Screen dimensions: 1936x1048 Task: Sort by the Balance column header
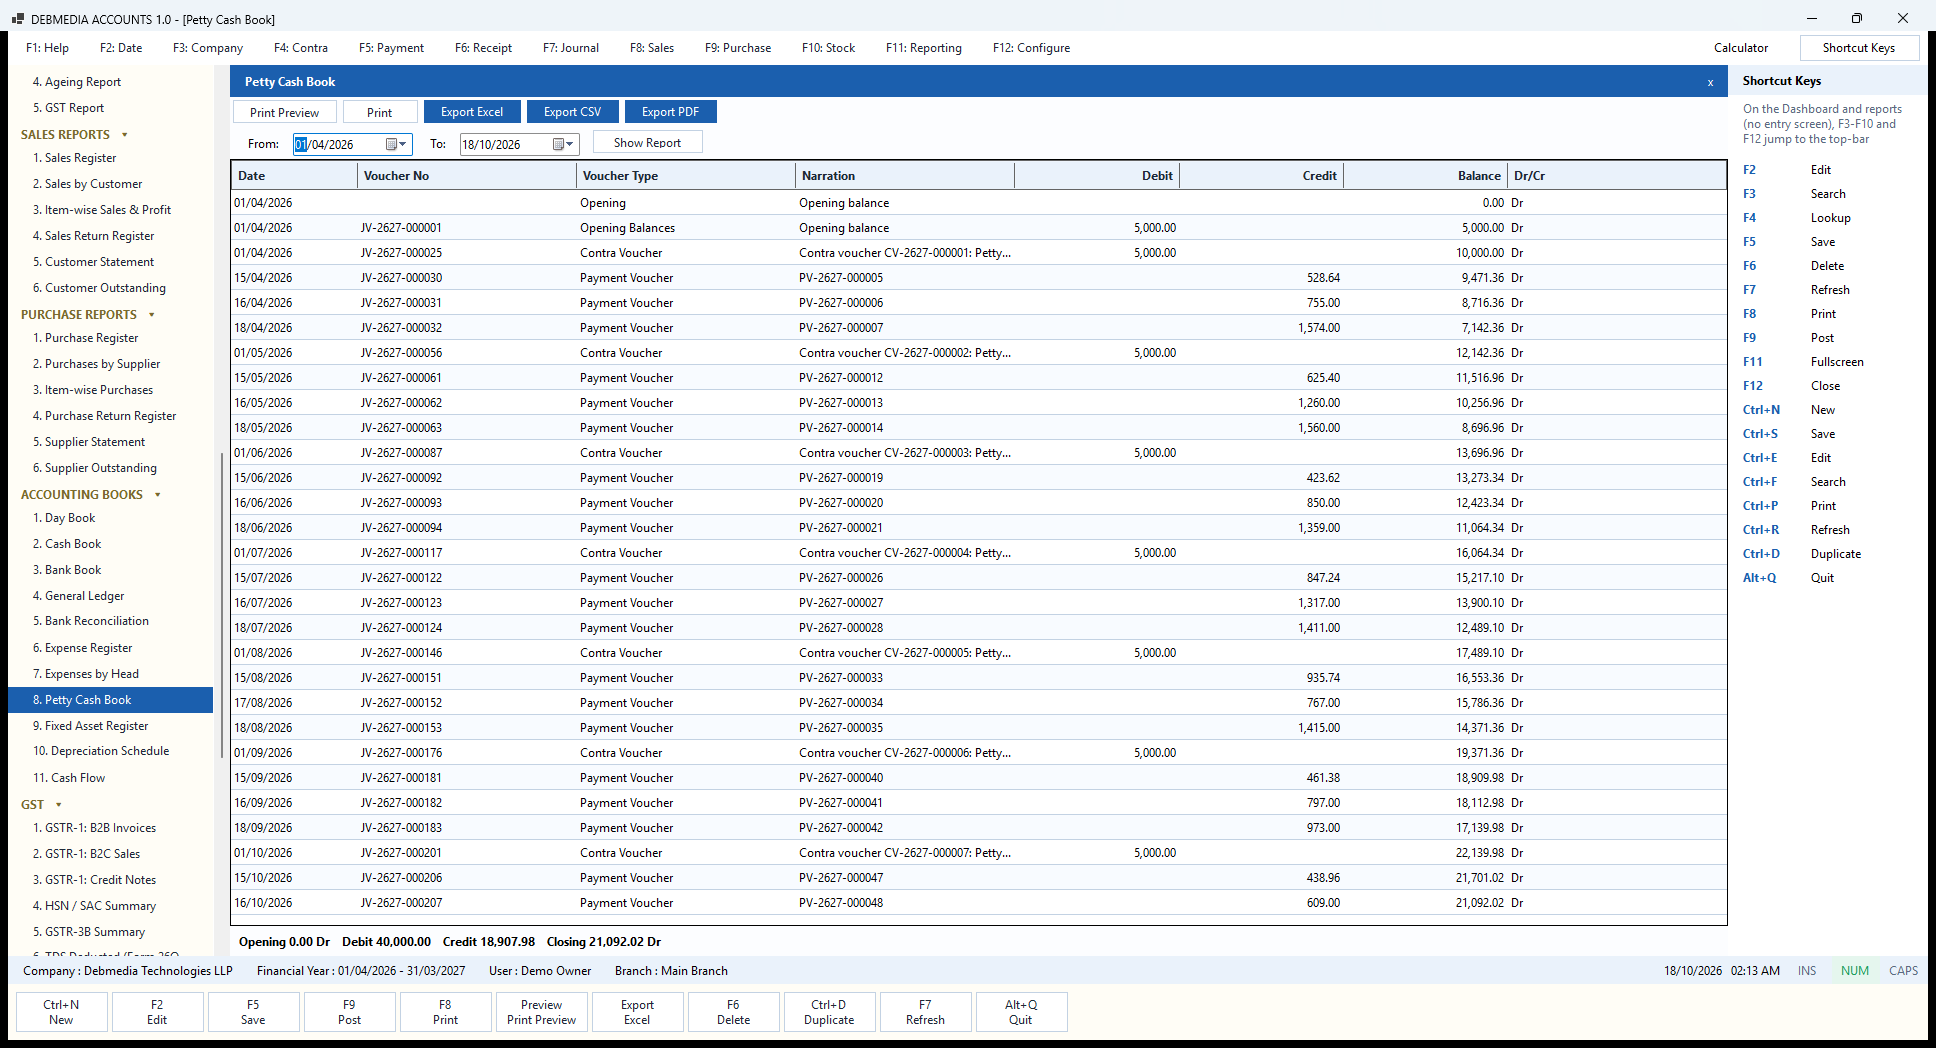[1425, 176]
